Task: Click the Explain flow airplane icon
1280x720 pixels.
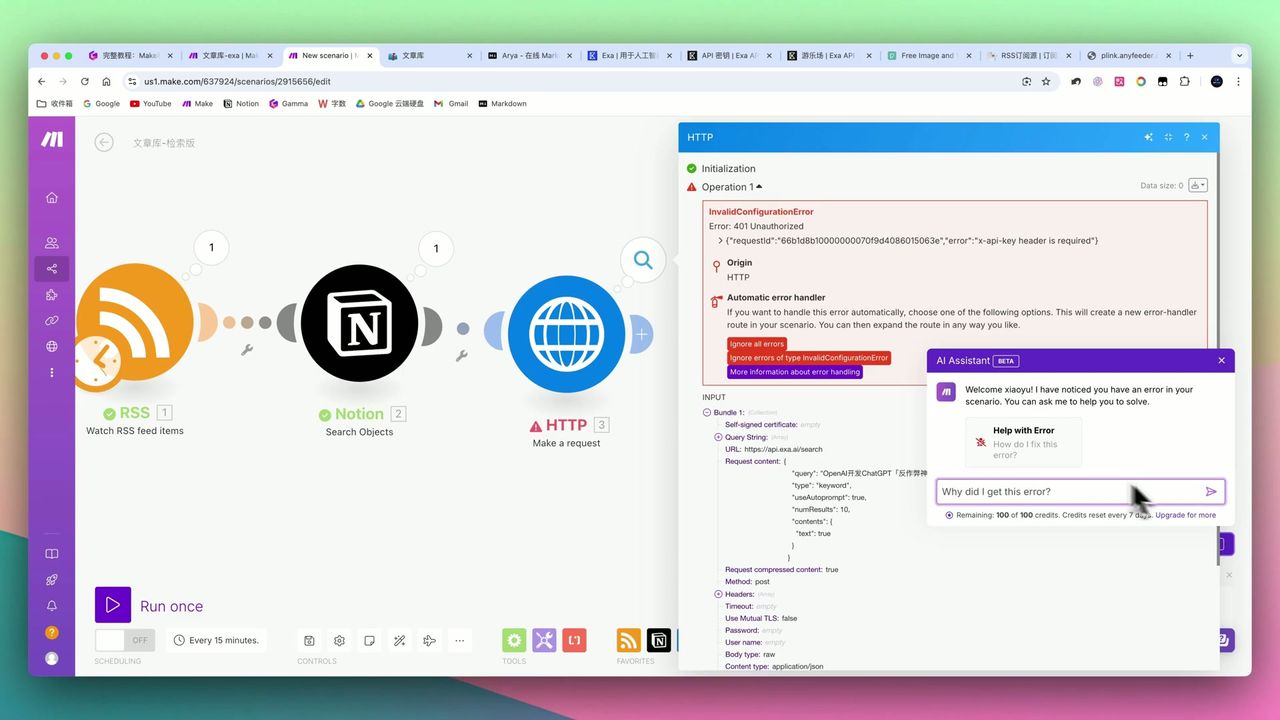Action: tap(429, 640)
